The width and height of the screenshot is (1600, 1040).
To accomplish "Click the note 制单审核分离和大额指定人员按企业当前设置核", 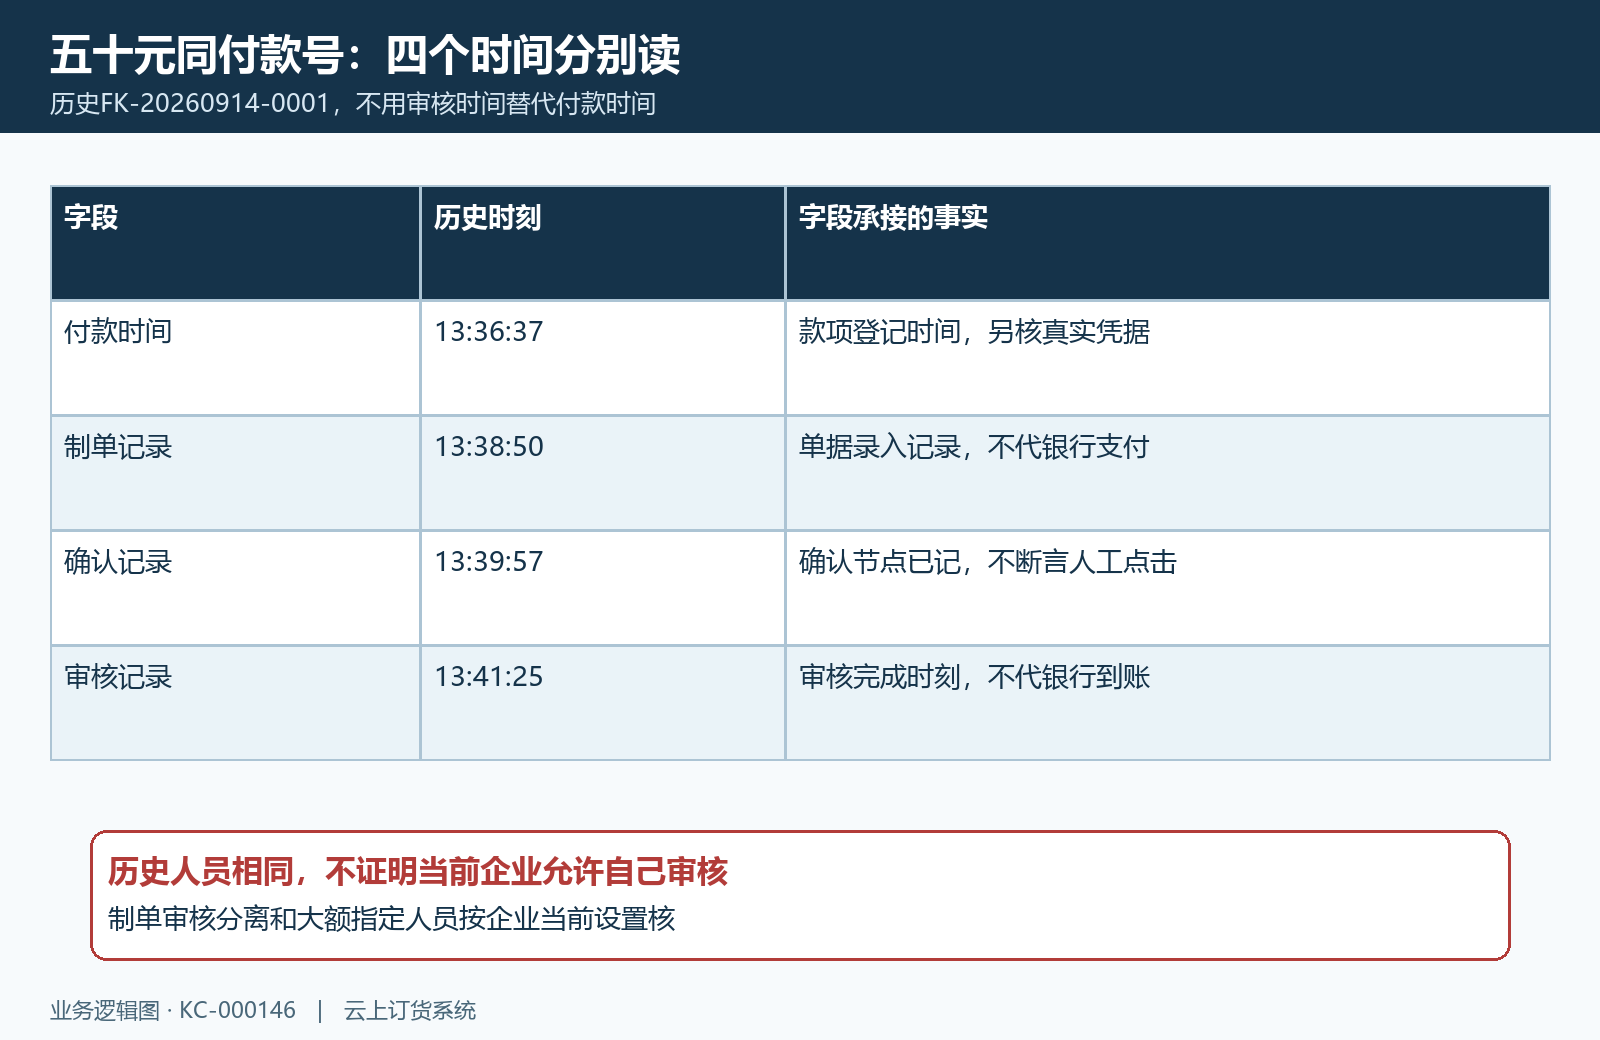I will [x=391, y=919].
